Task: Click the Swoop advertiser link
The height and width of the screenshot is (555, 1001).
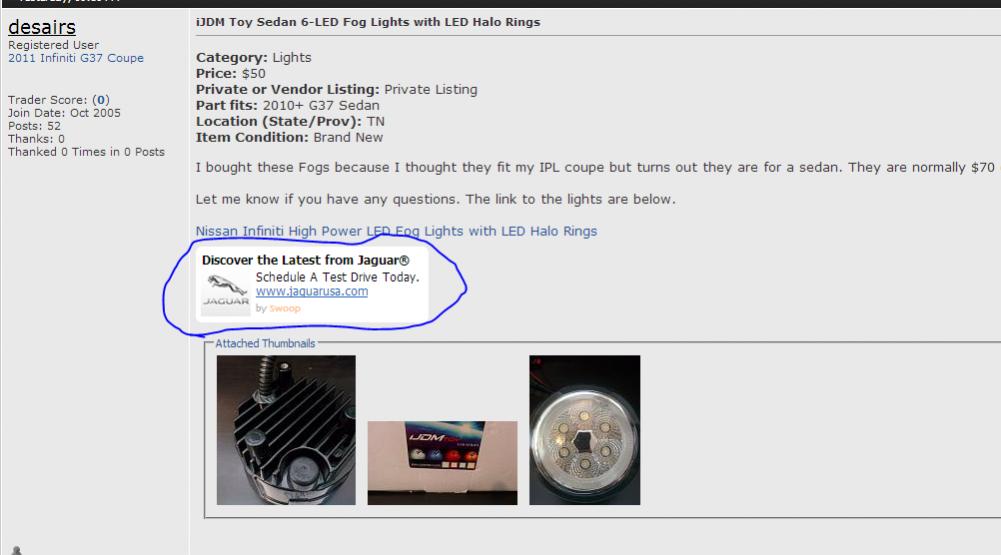Action: pos(285,308)
